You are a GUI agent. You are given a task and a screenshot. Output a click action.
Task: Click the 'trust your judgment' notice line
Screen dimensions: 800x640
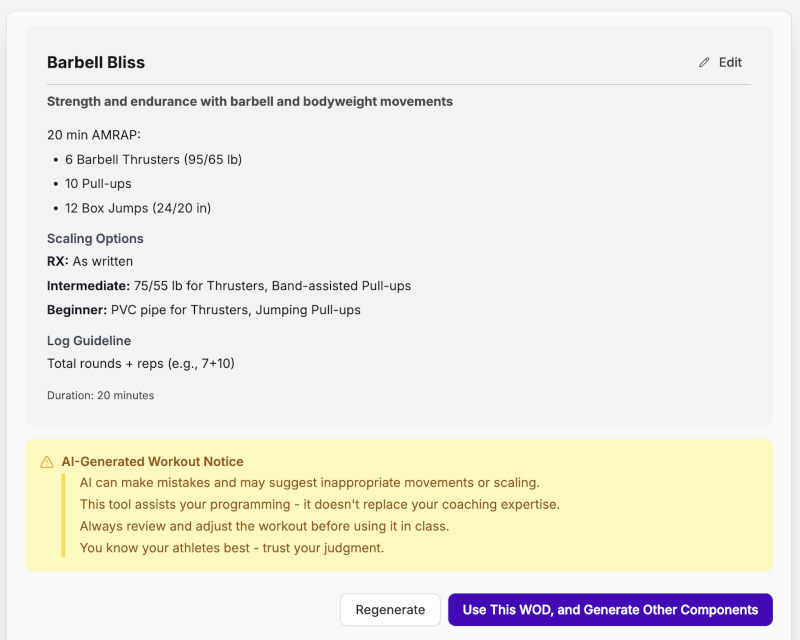tap(232, 548)
